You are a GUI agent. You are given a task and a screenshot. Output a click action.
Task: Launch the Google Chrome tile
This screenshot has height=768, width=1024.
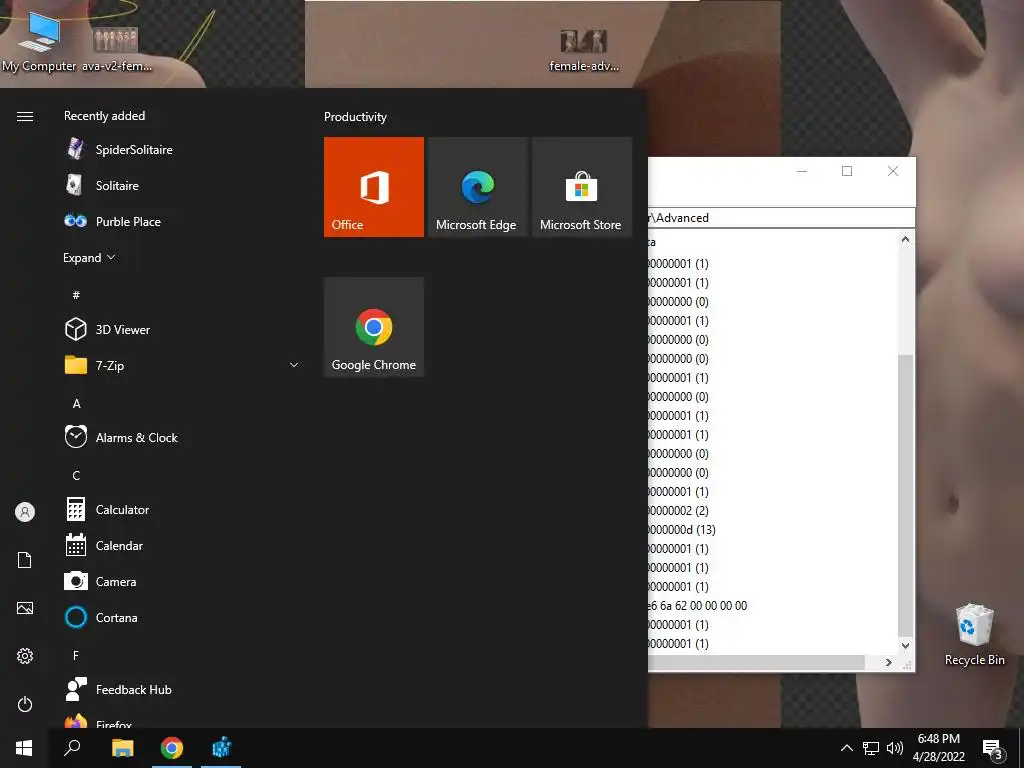[x=374, y=327]
